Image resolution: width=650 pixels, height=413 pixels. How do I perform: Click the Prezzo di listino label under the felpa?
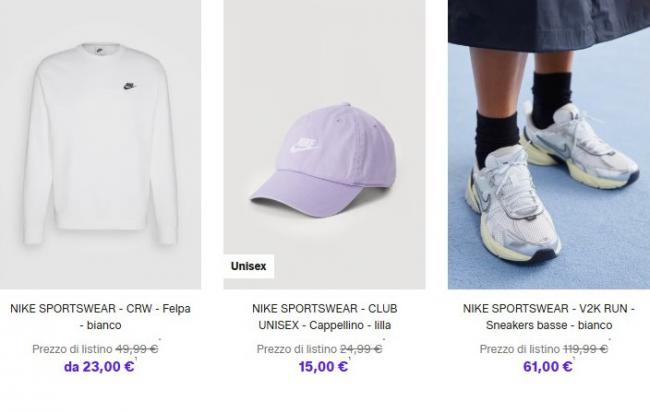click(x=72, y=349)
